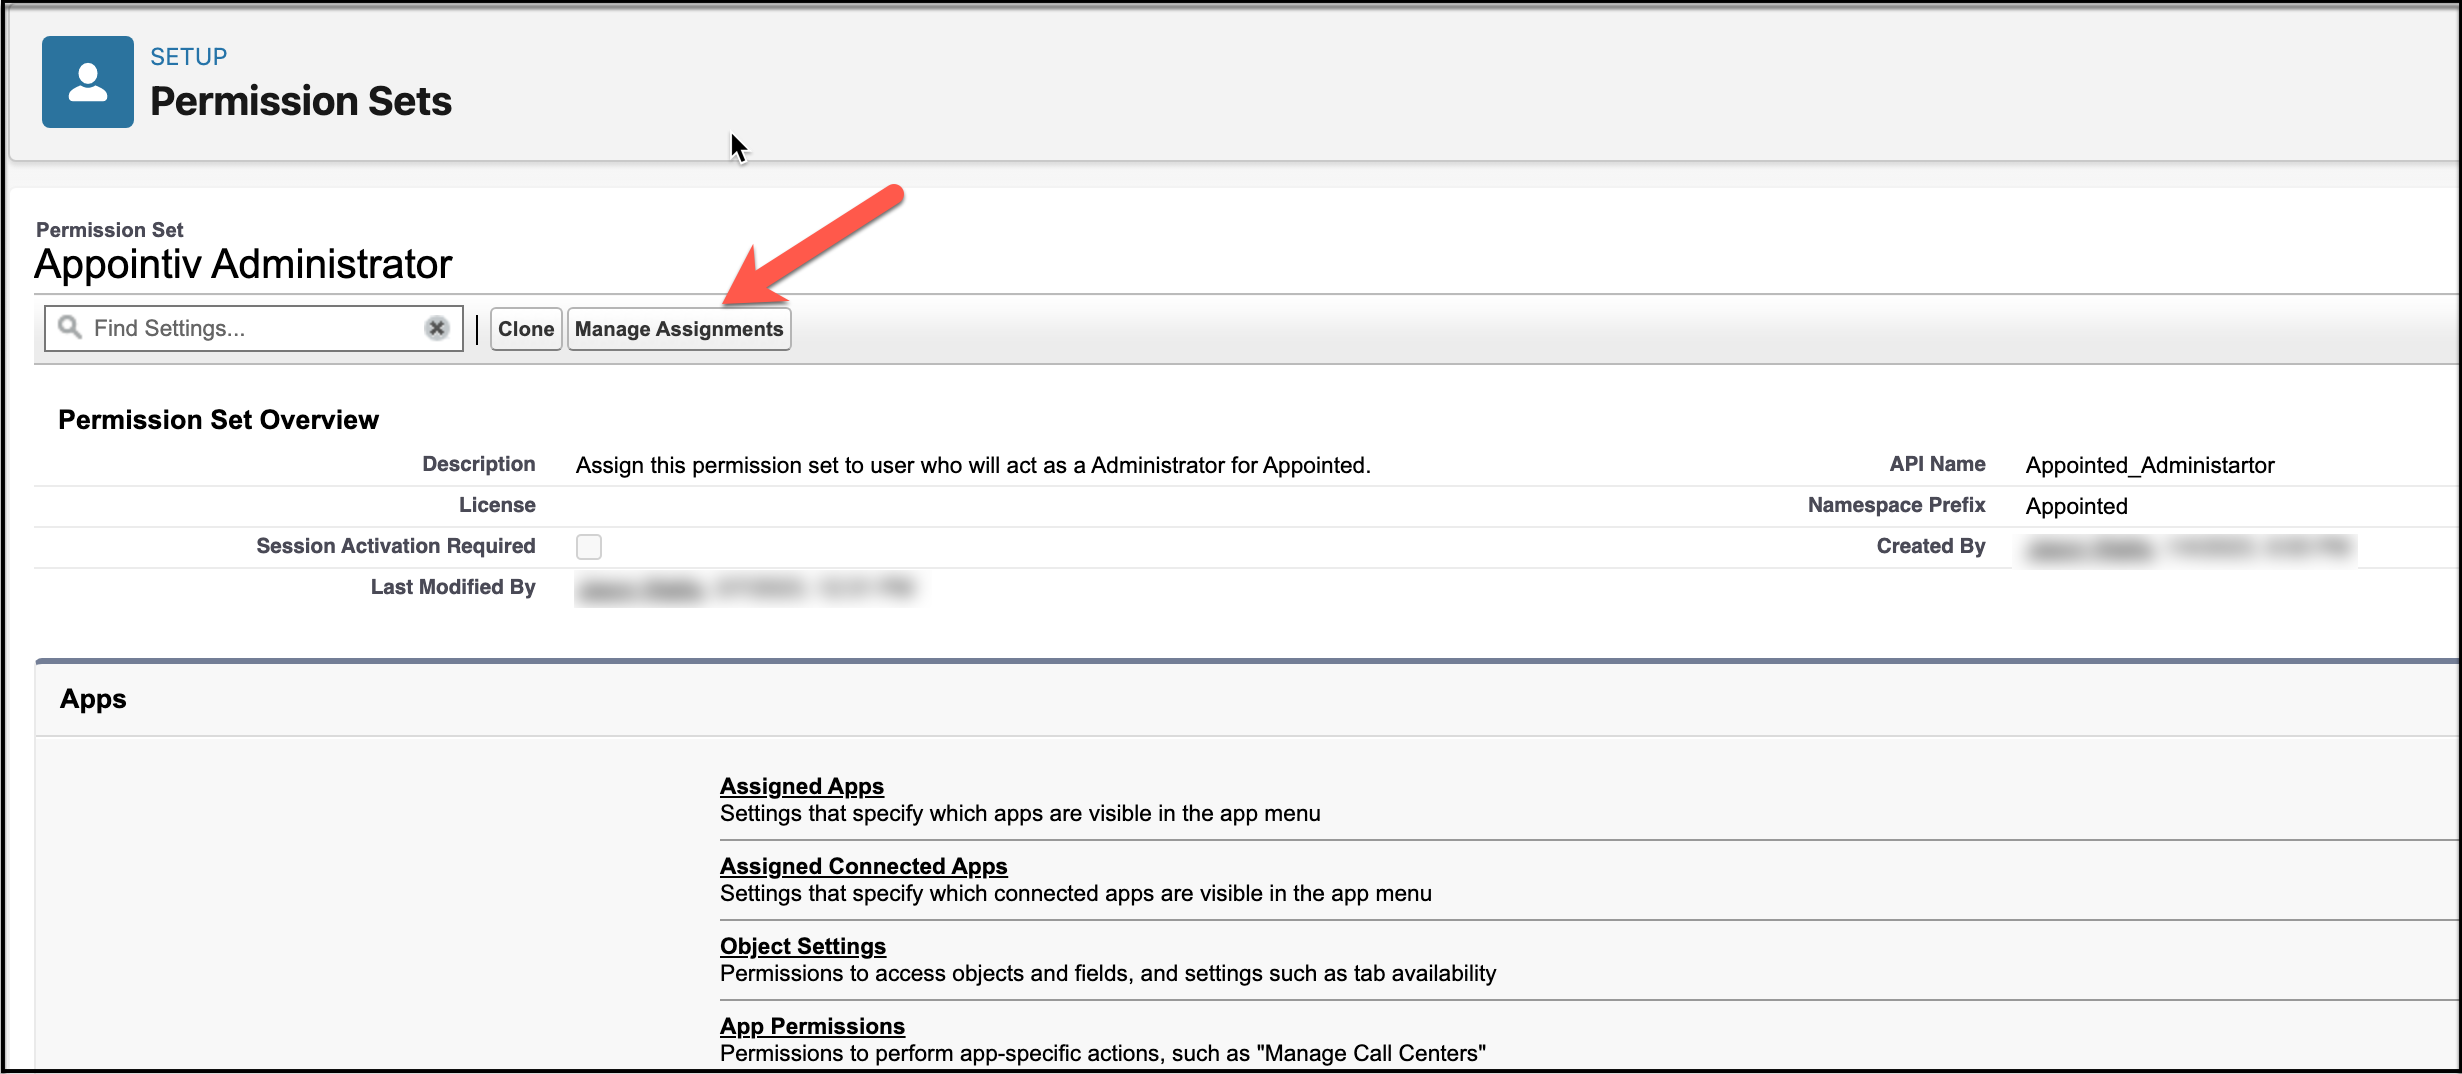Screen dimensions: 2462x1074
Task: Click the API Name label
Action: click(x=1937, y=464)
